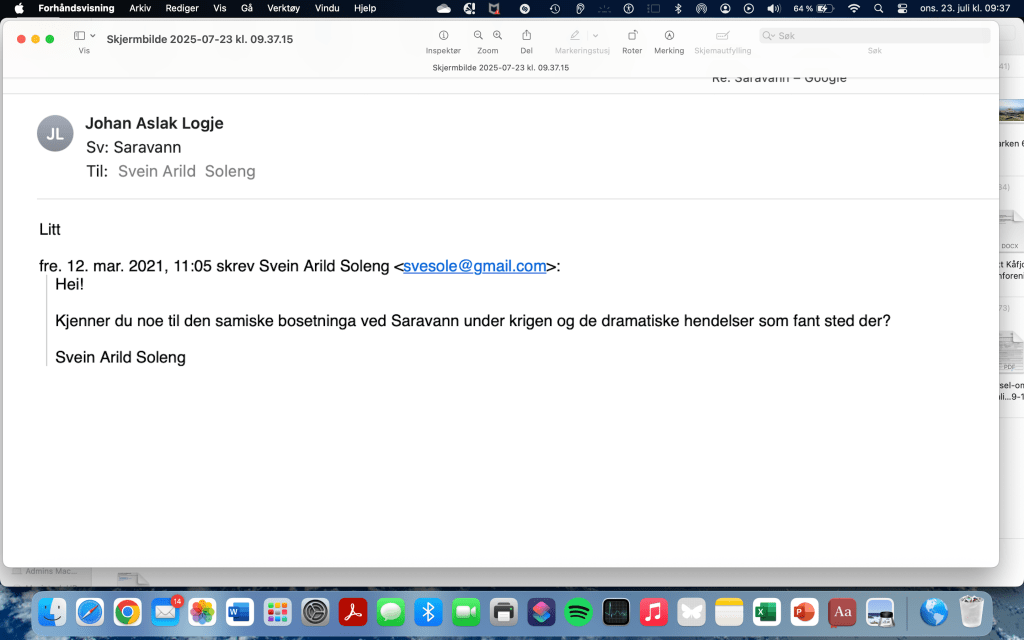Open the Rediger menu
Image resolution: width=1024 pixels, height=640 pixels.
[182, 8]
